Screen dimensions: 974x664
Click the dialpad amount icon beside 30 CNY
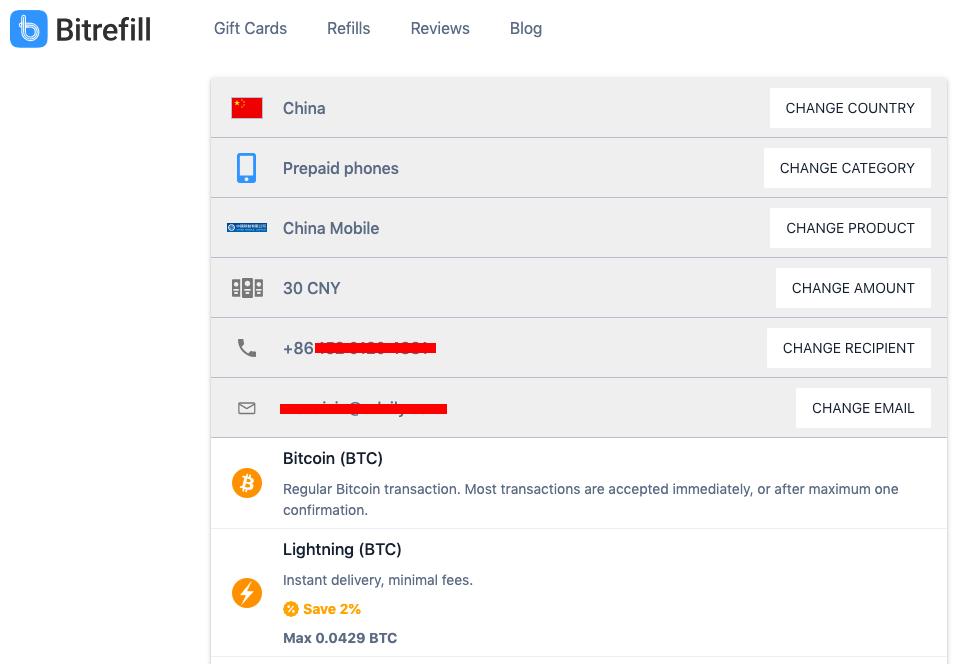(x=247, y=287)
